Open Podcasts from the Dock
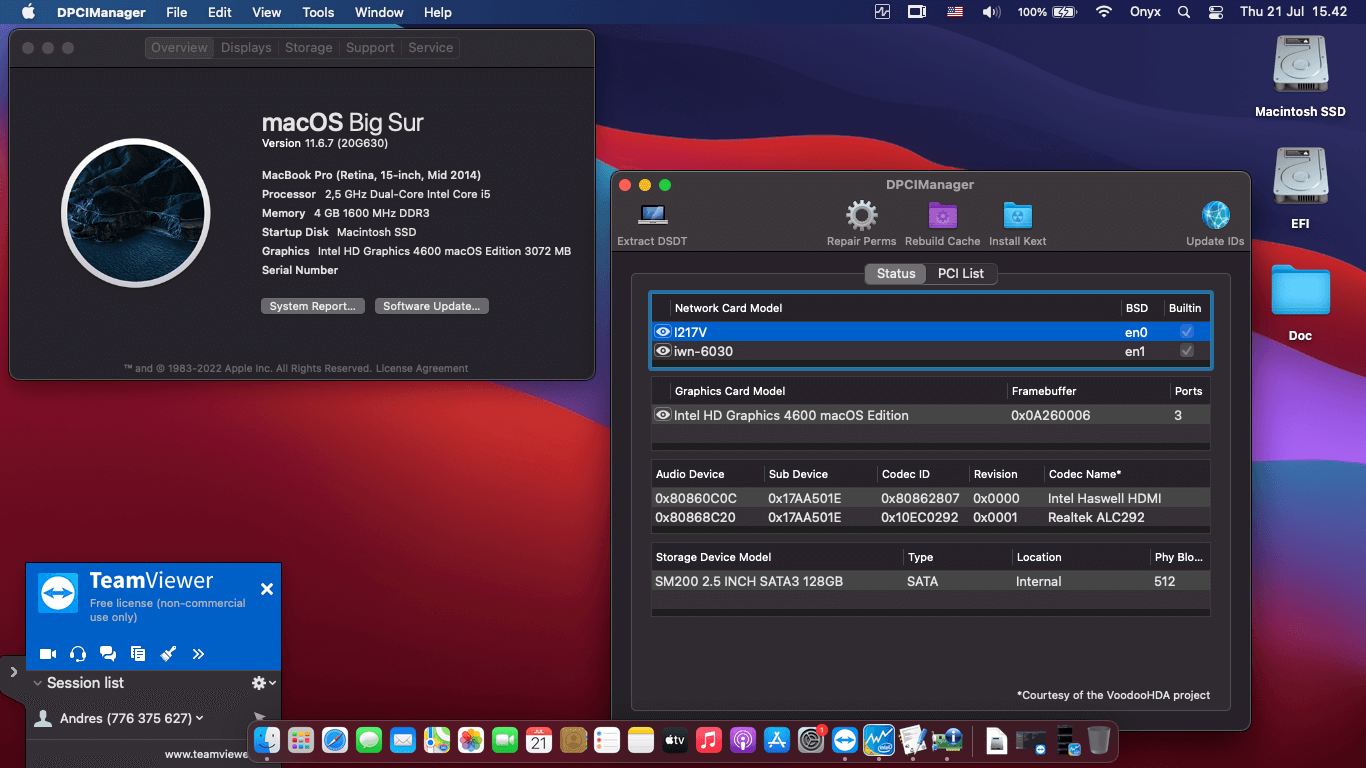Viewport: 1366px width, 768px height. pos(743,740)
